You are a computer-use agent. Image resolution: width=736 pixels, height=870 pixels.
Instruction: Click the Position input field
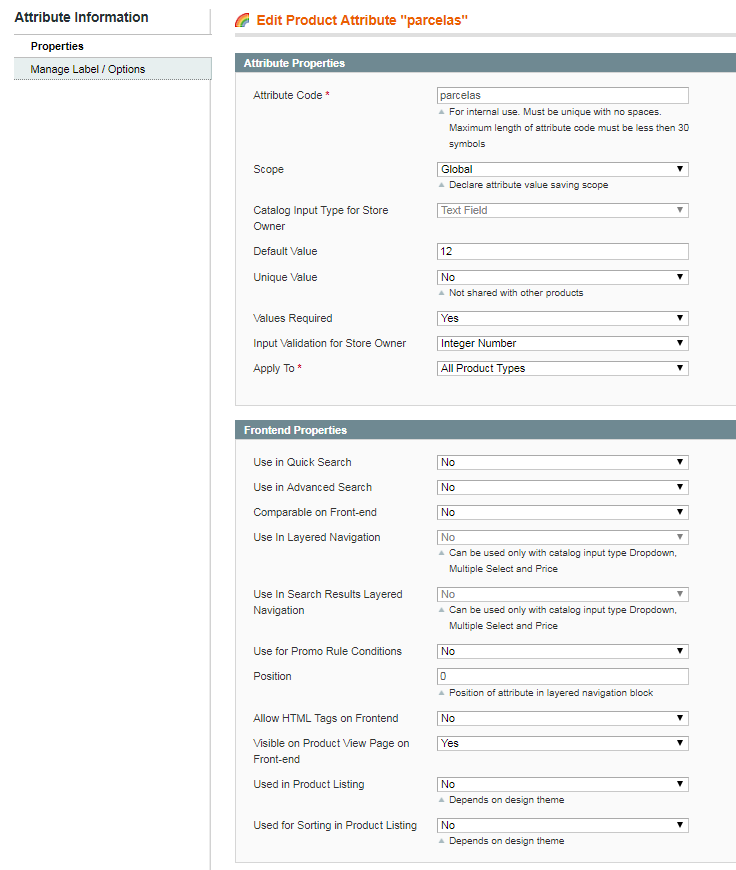563,676
